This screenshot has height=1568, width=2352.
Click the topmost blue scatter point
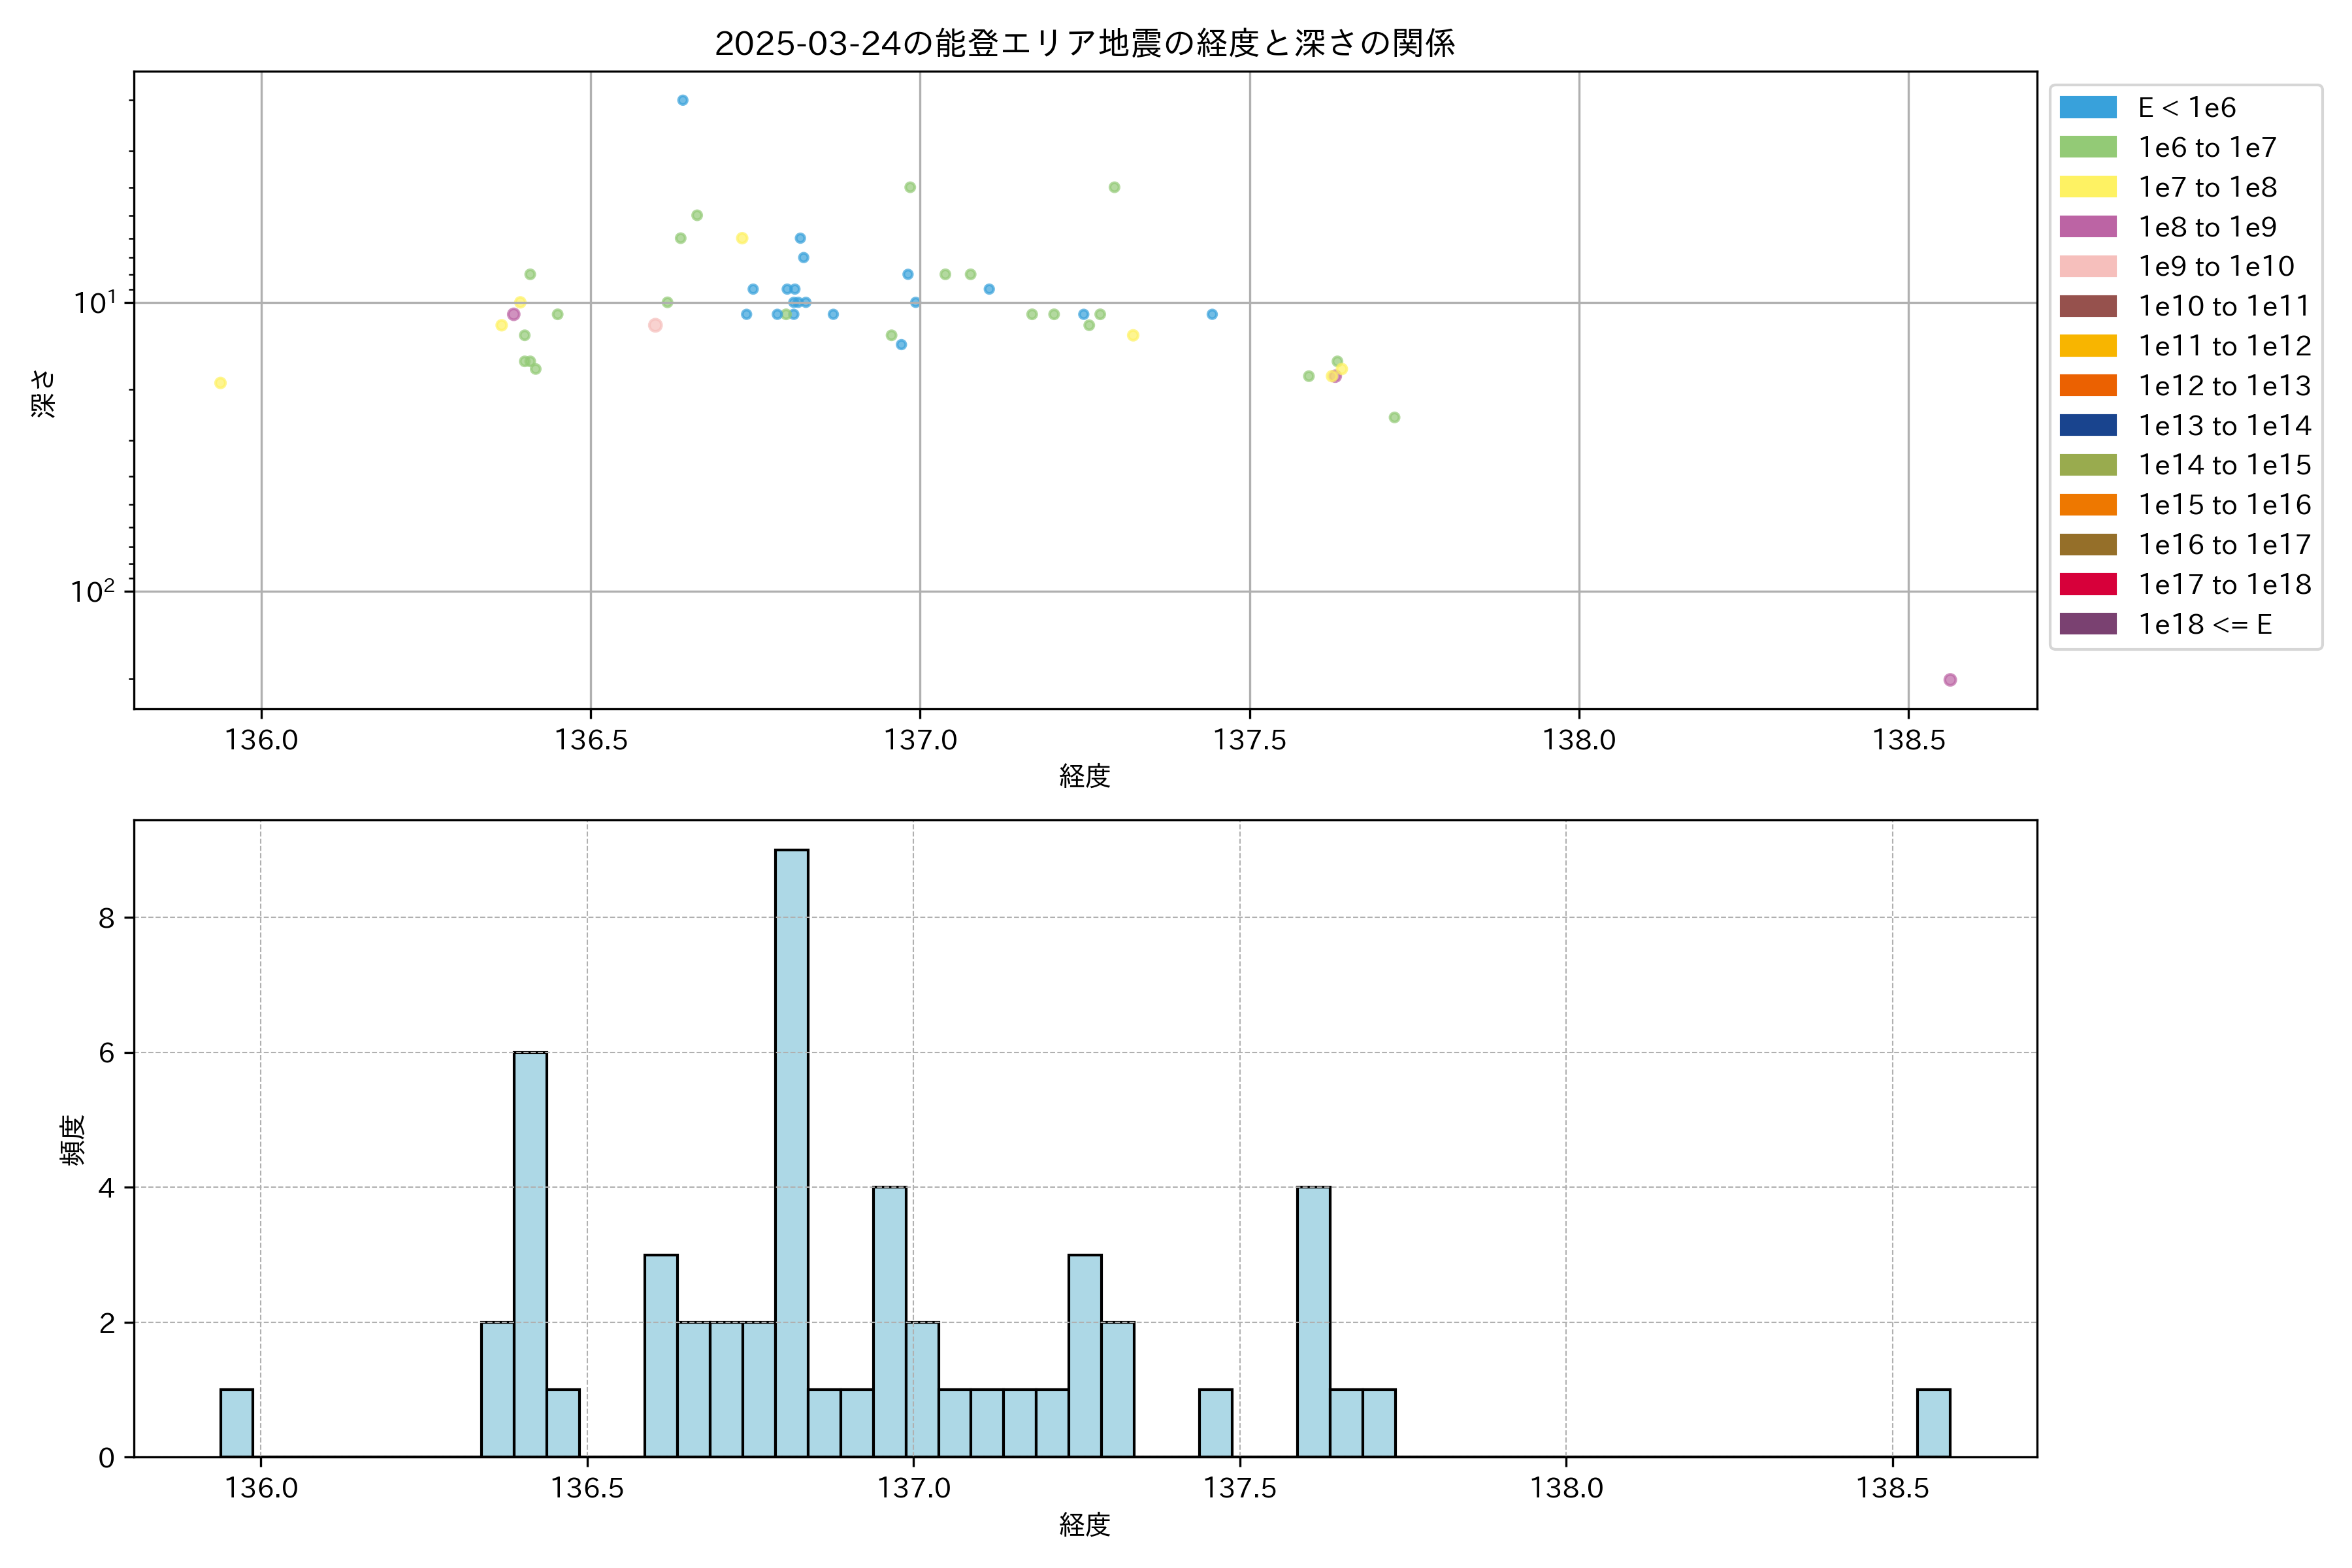click(683, 100)
